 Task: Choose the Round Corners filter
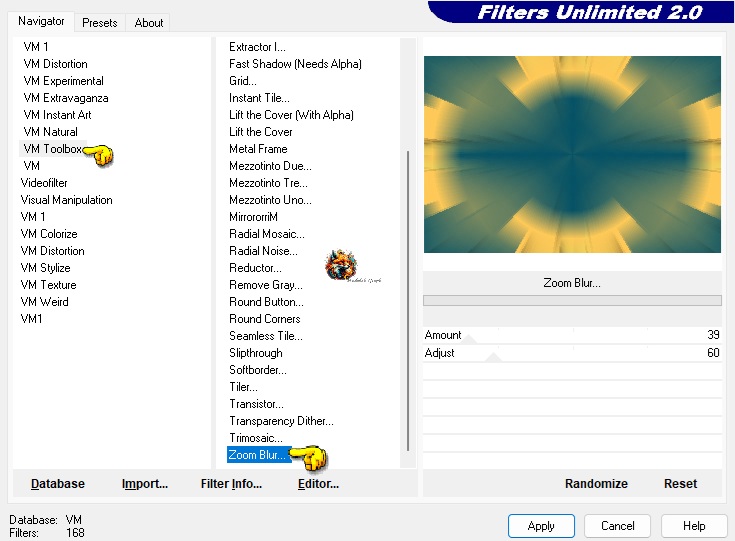tap(264, 319)
